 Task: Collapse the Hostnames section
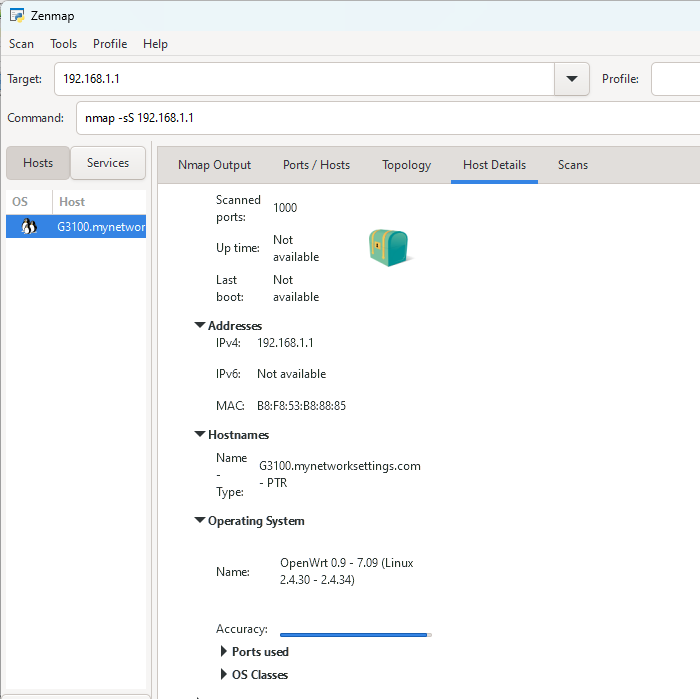(x=200, y=434)
